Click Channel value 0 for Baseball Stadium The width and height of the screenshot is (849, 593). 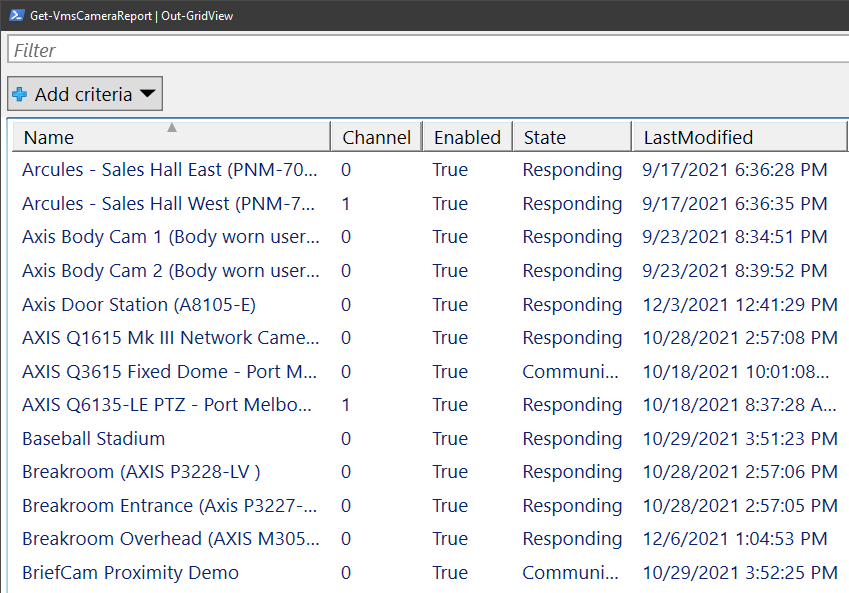click(346, 439)
